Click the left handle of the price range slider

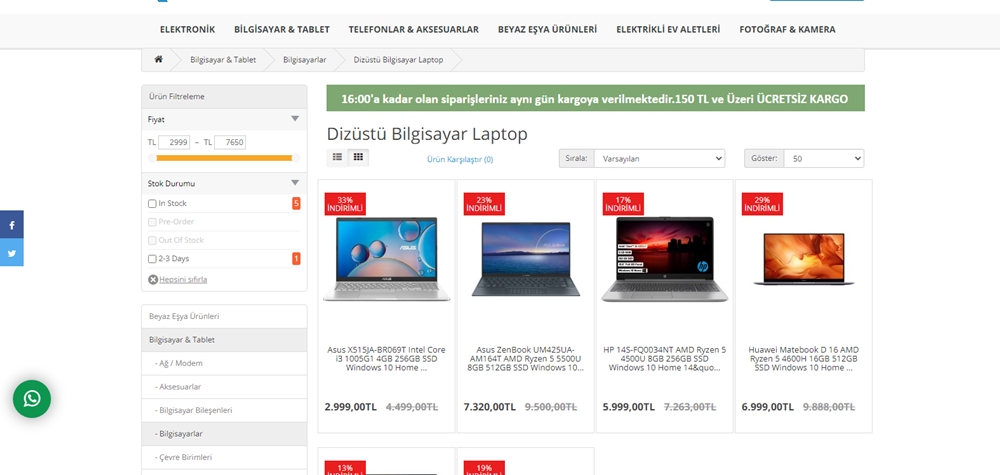pyautogui.click(x=152, y=158)
